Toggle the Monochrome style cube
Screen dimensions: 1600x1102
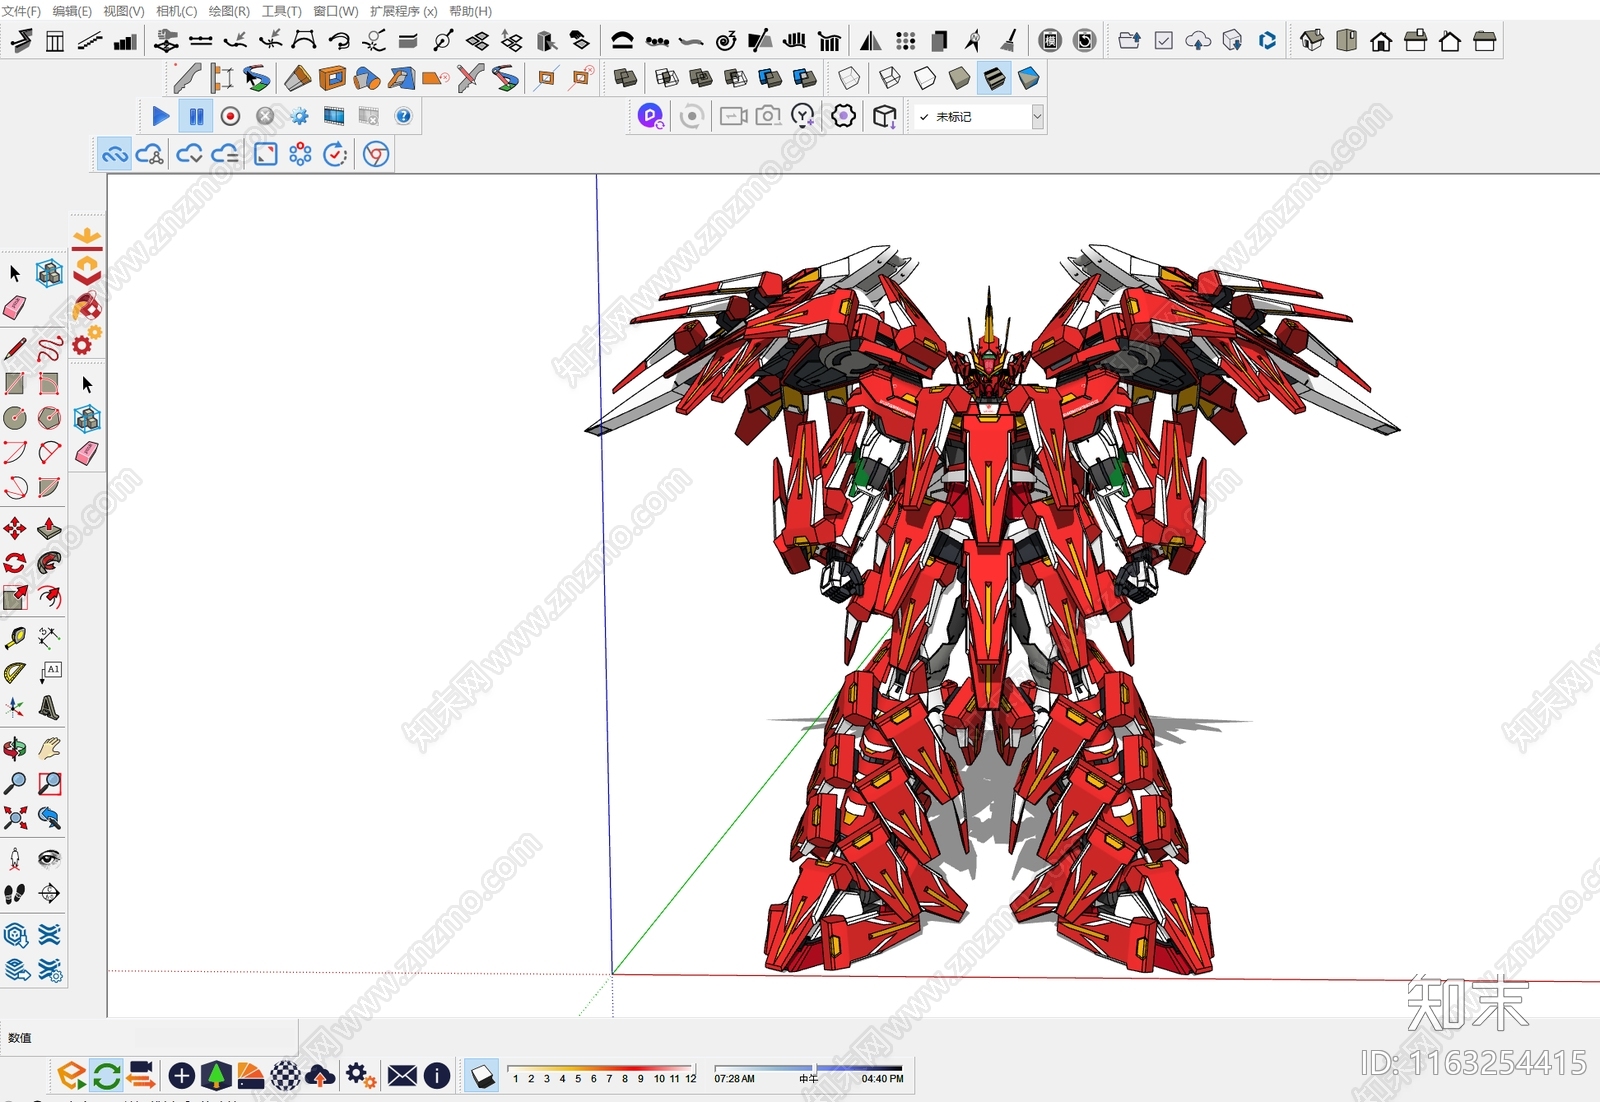[1029, 78]
